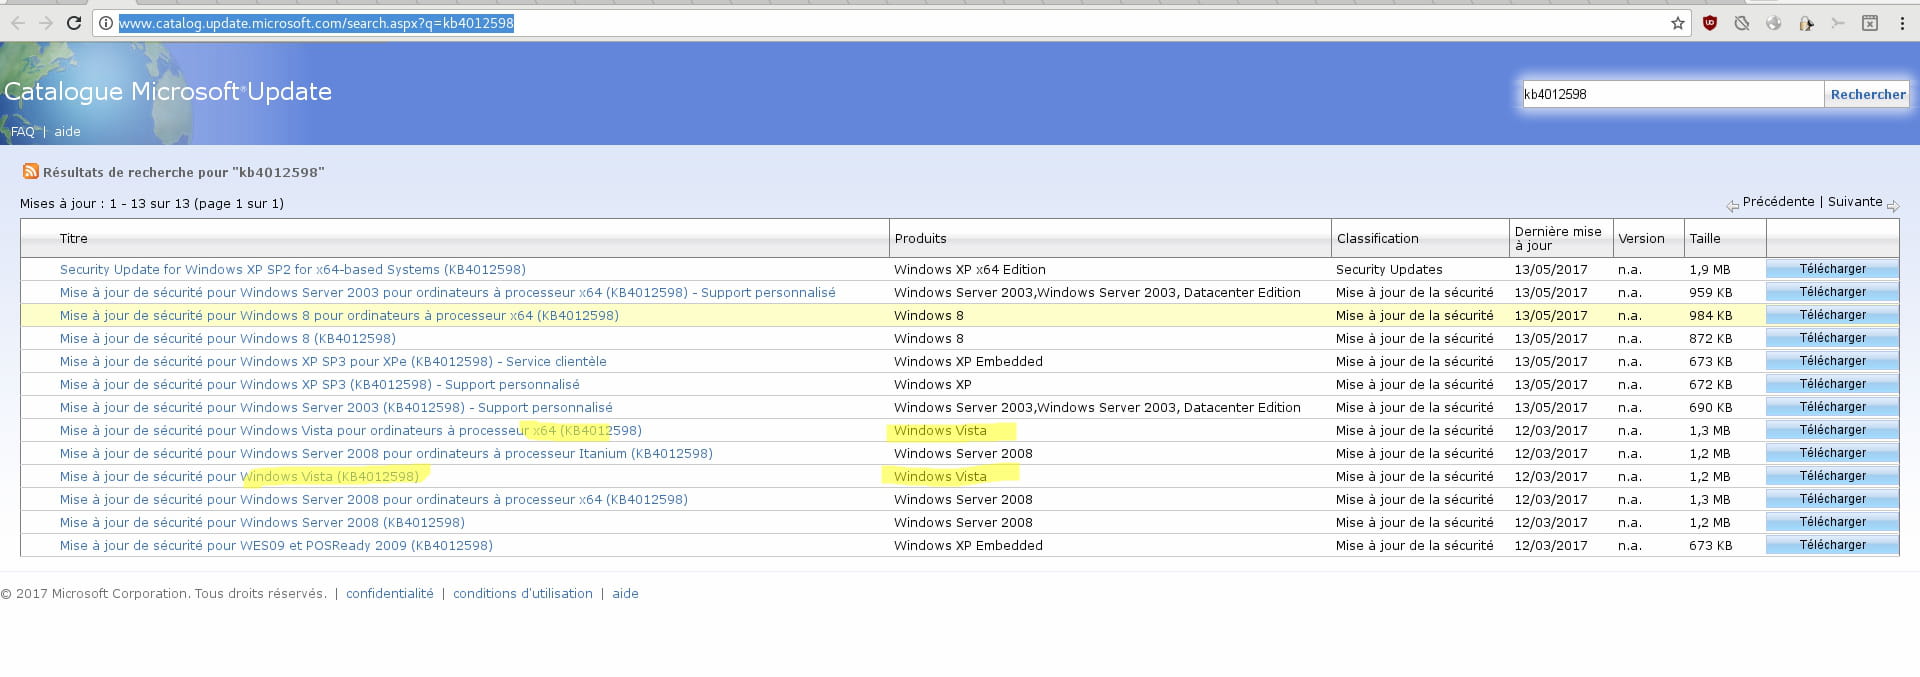This screenshot has width=1920, height=677.
Task: Télécharger the Windows Vista x64 1,3 MB update
Action: pos(1832,430)
